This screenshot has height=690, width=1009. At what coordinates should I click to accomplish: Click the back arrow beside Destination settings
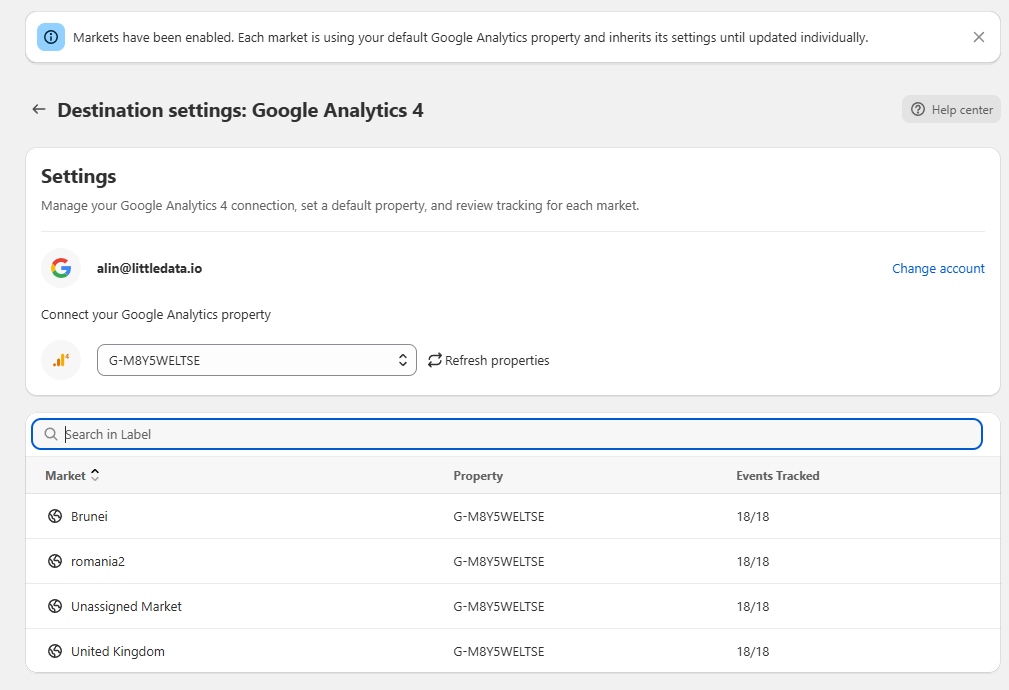click(39, 110)
